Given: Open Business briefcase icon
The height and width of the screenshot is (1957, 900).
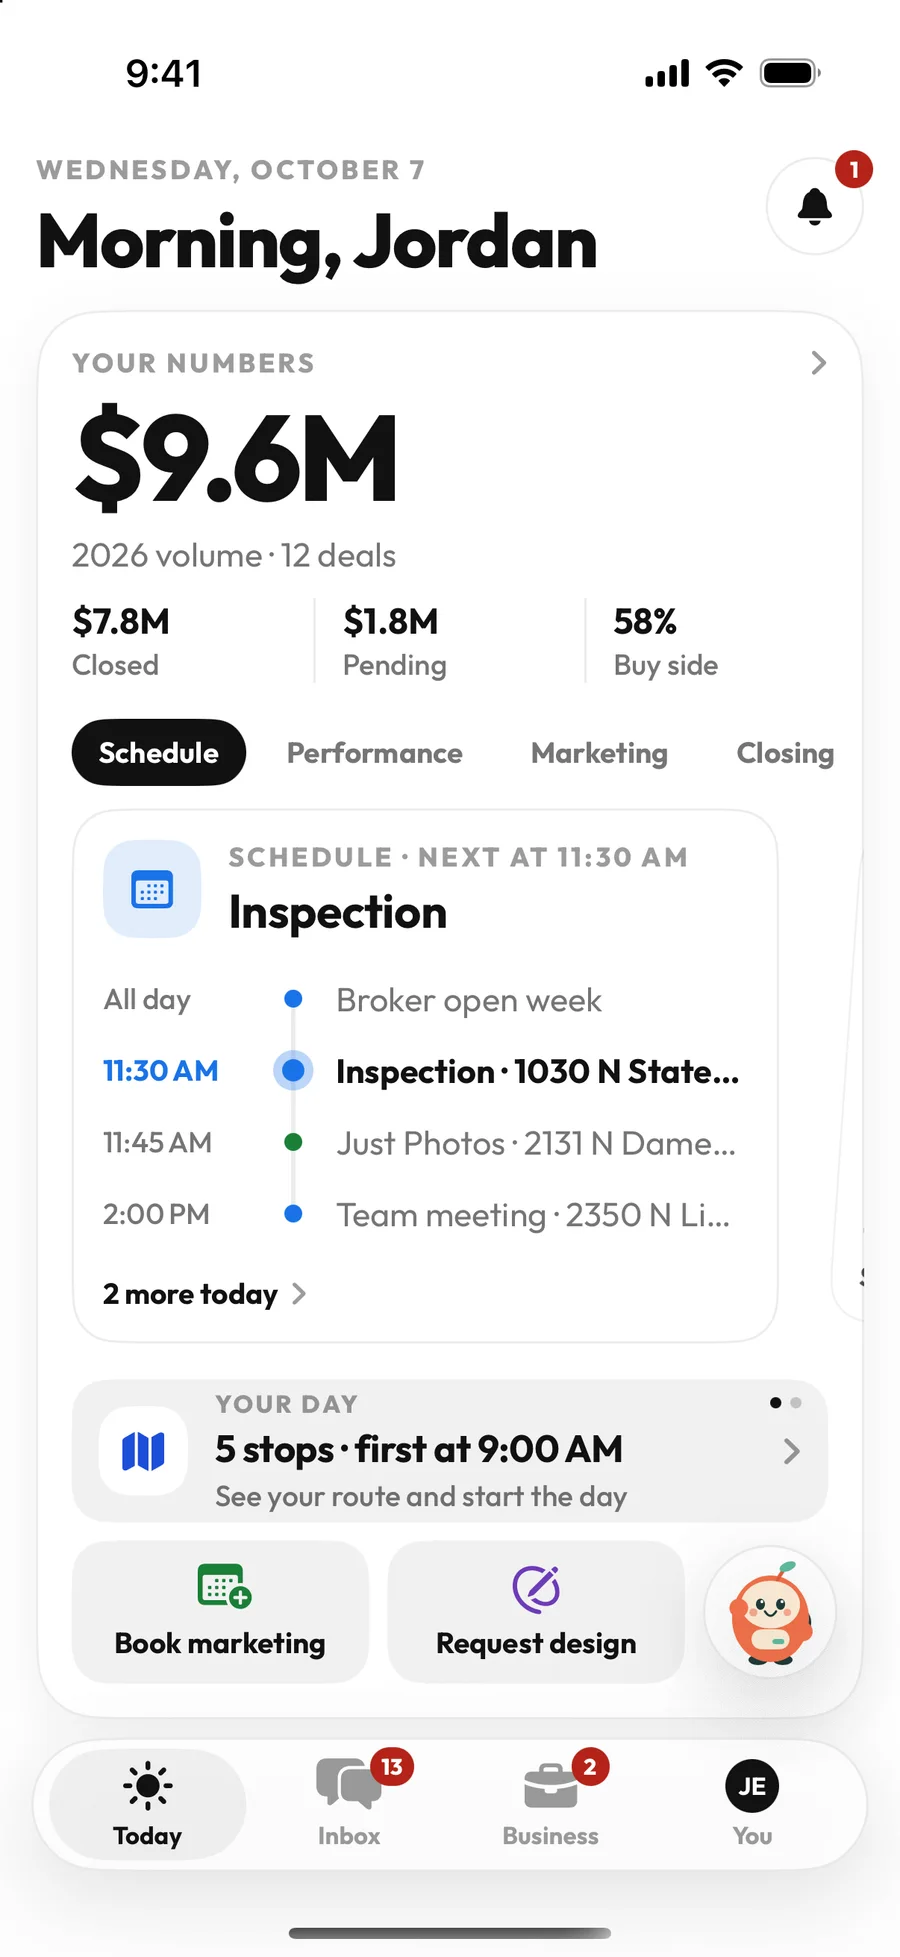Looking at the screenshot, I should tap(550, 1786).
